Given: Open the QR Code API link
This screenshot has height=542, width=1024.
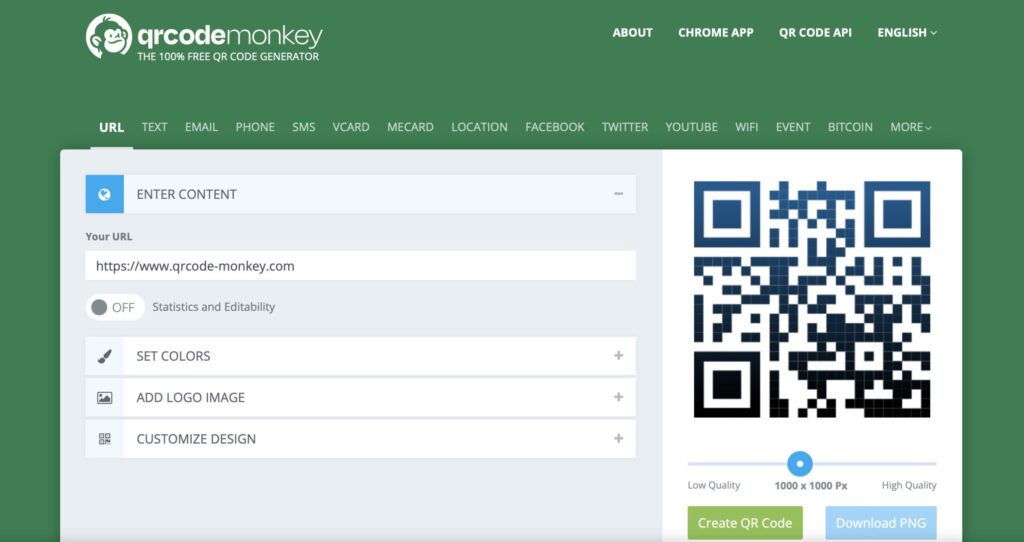Looking at the screenshot, I should click(x=816, y=33).
